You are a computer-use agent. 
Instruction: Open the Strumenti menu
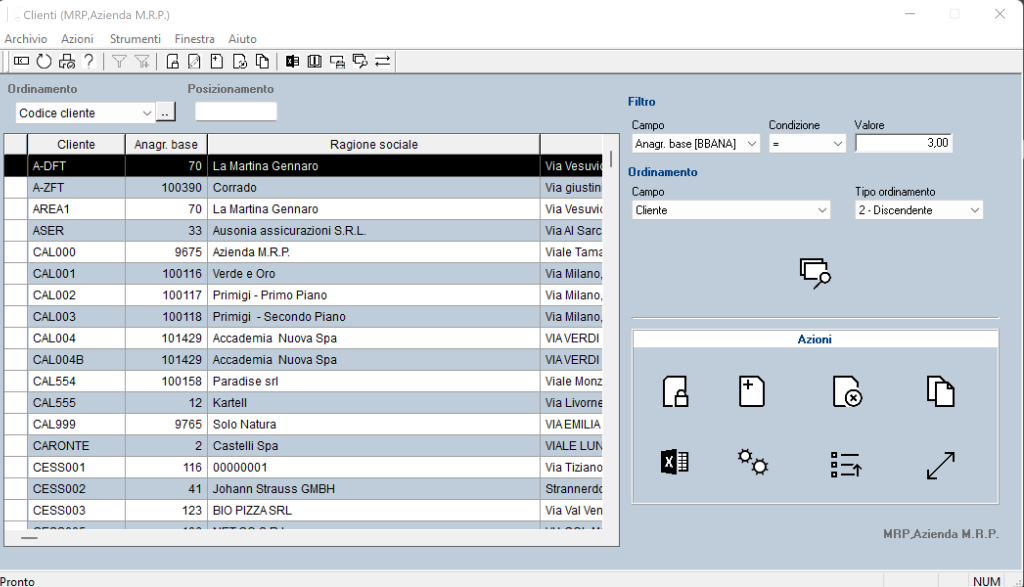coord(134,38)
